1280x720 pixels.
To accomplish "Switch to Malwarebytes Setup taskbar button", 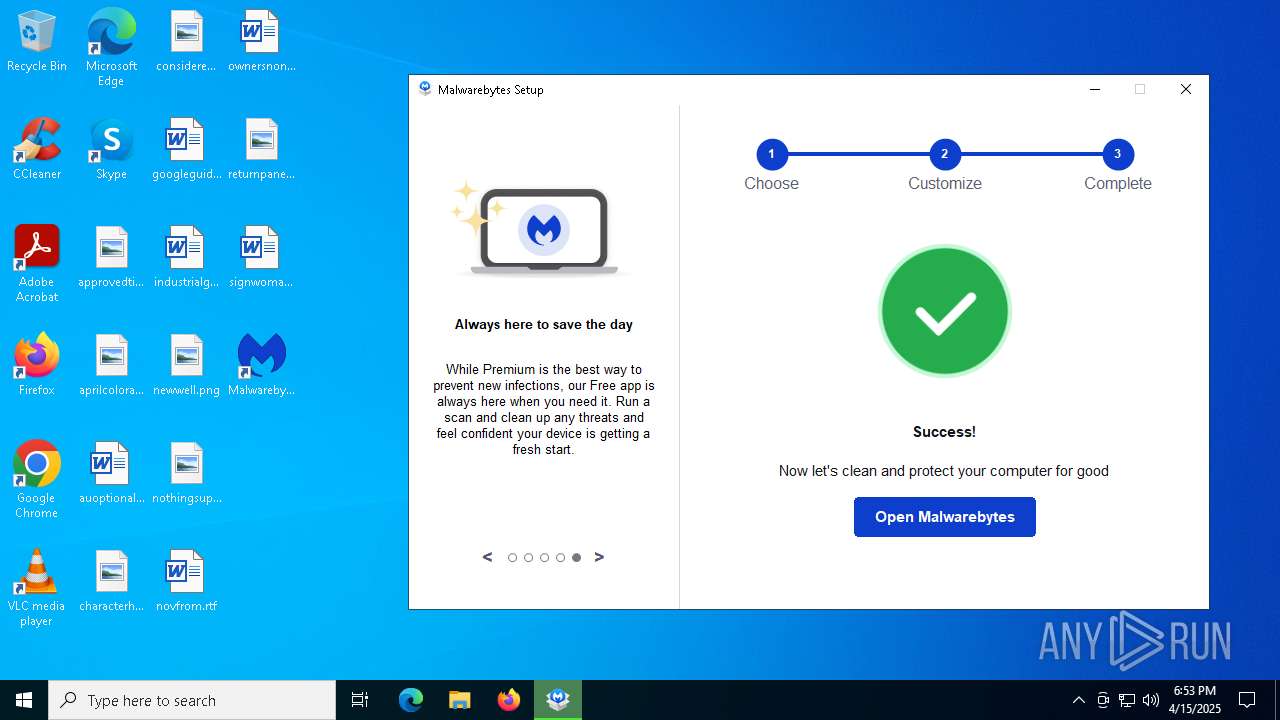I will (x=558, y=700).
